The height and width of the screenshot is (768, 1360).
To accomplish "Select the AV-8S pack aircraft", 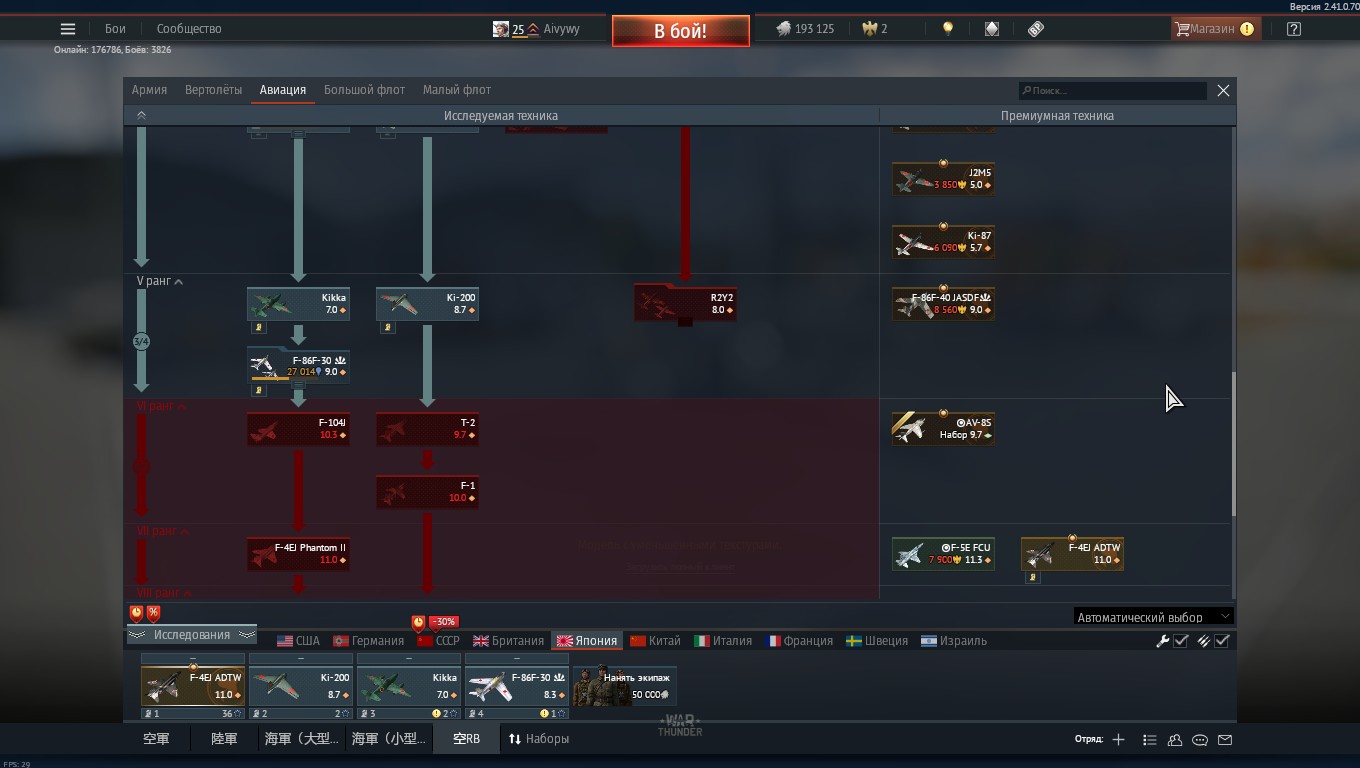I will click(x=943, y=429).
